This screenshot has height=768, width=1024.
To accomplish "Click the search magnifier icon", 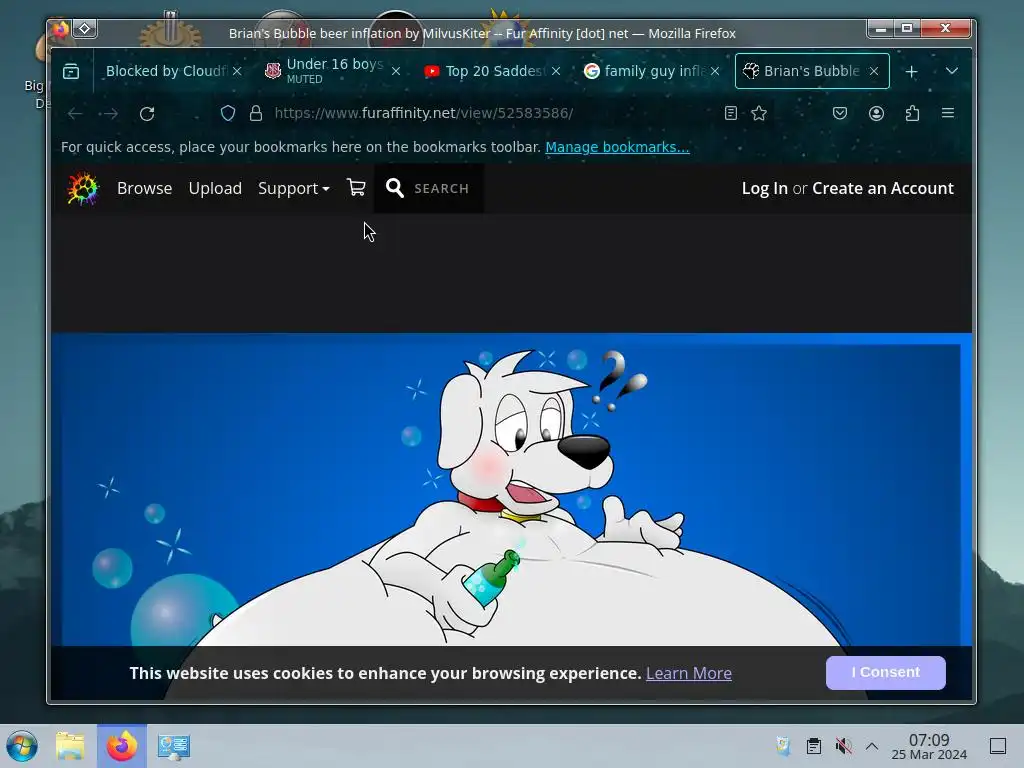I will (394, 188).
